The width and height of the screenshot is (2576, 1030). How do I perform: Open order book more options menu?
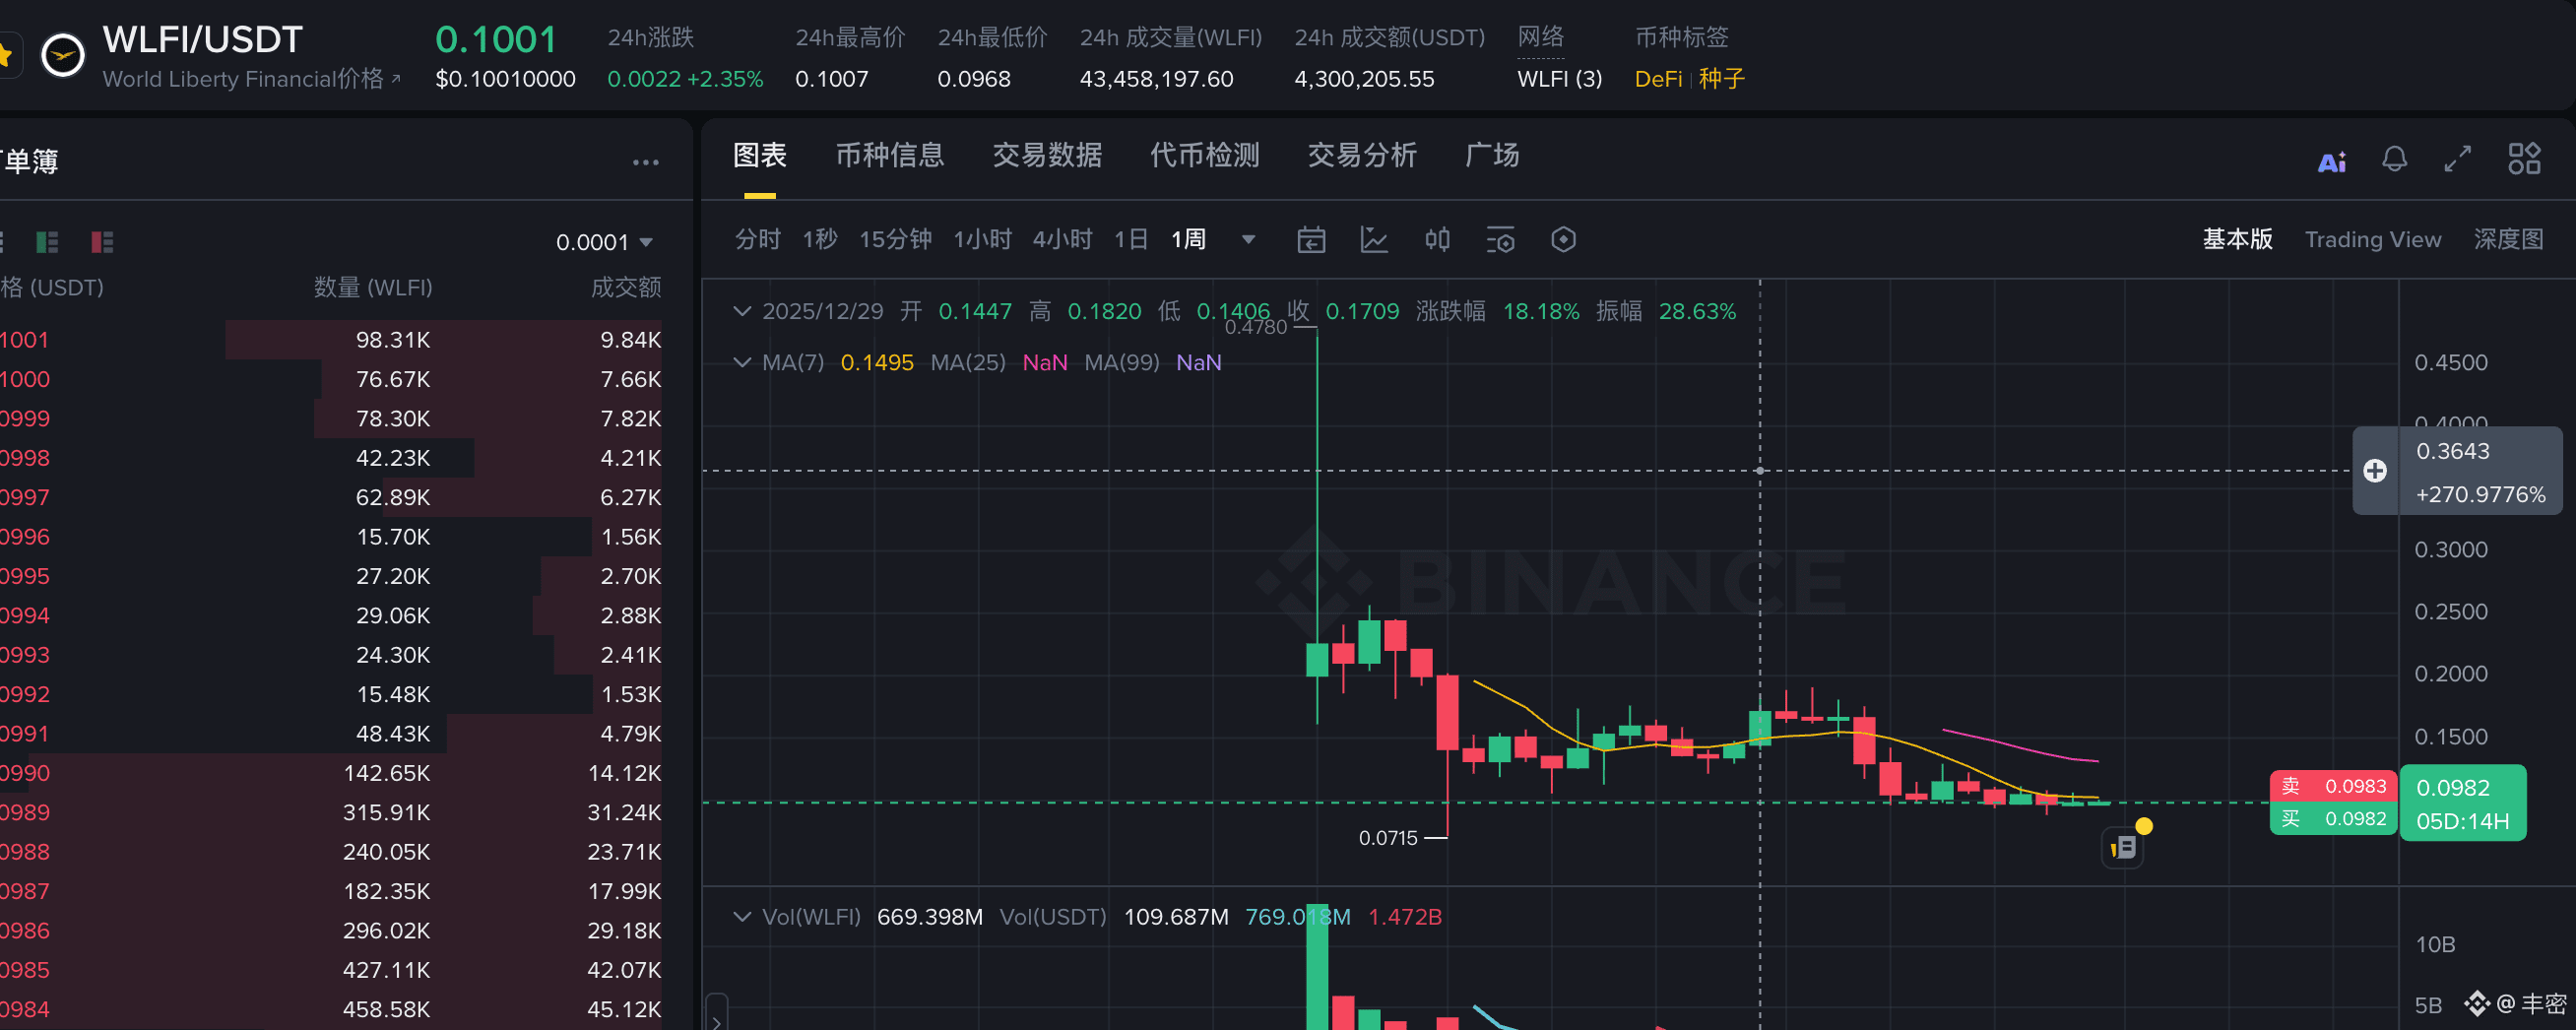click(x=646, y=162)
